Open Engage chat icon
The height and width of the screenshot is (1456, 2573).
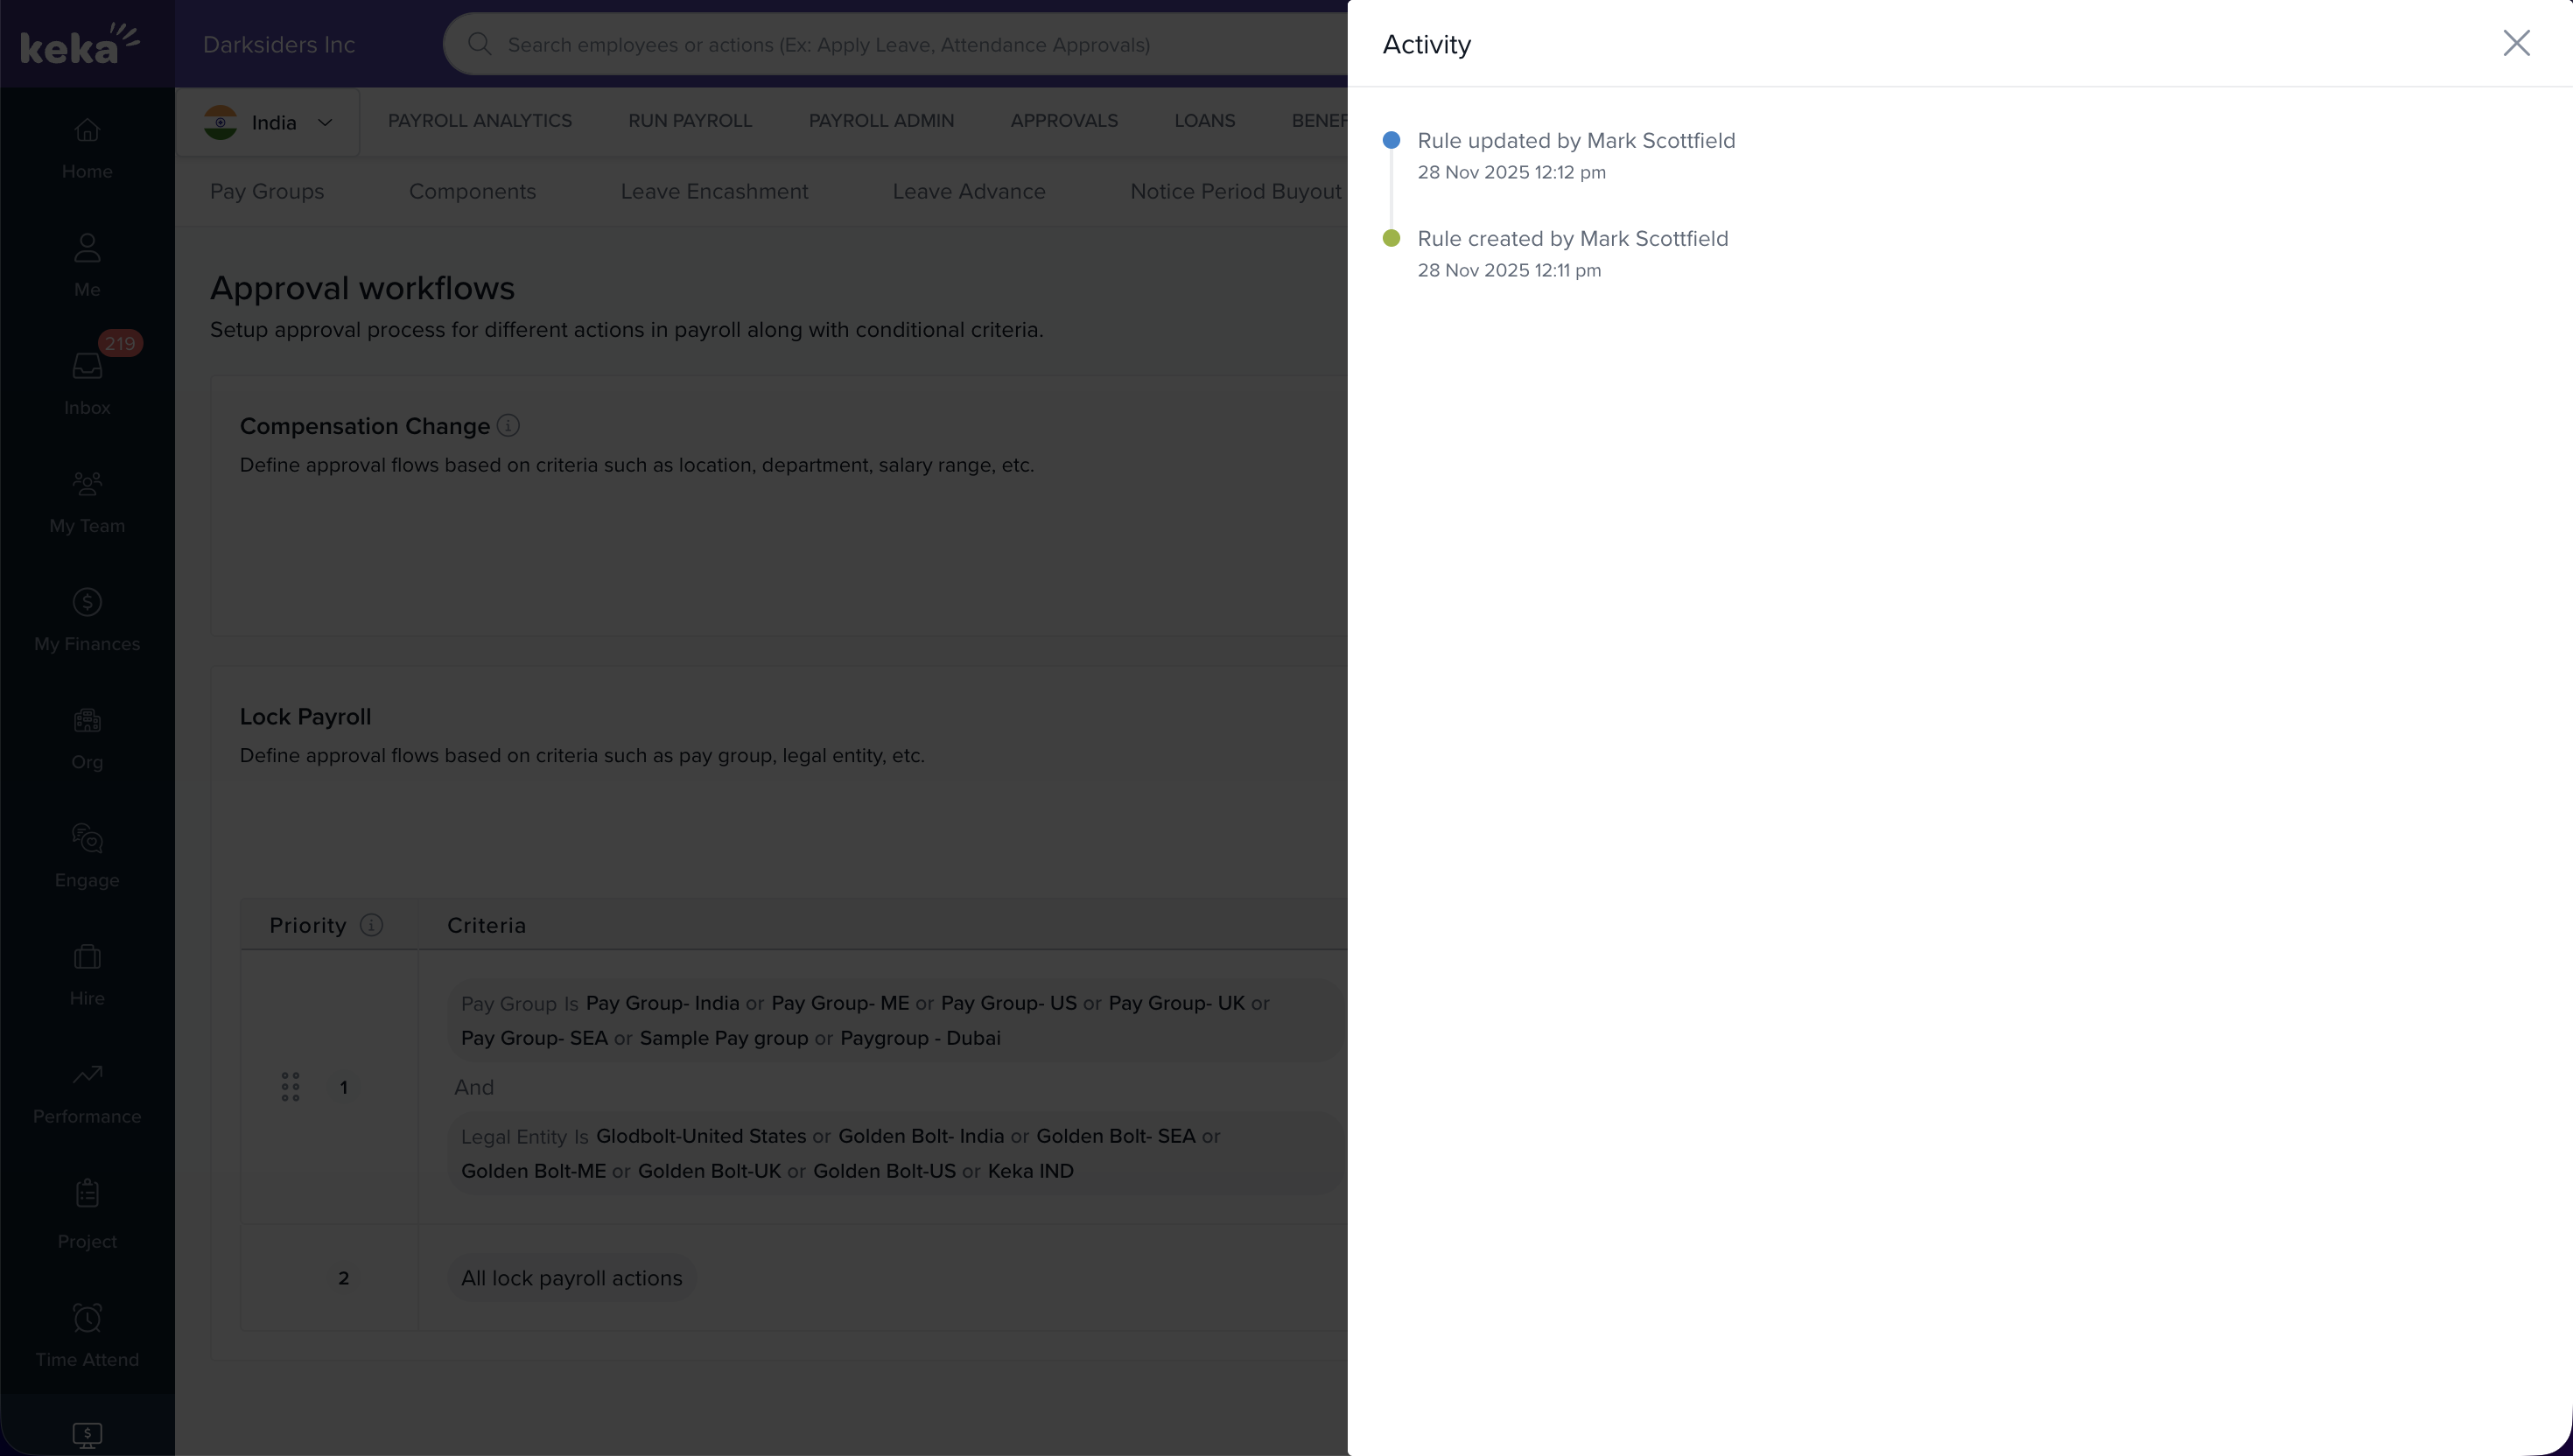click(87, 838)
